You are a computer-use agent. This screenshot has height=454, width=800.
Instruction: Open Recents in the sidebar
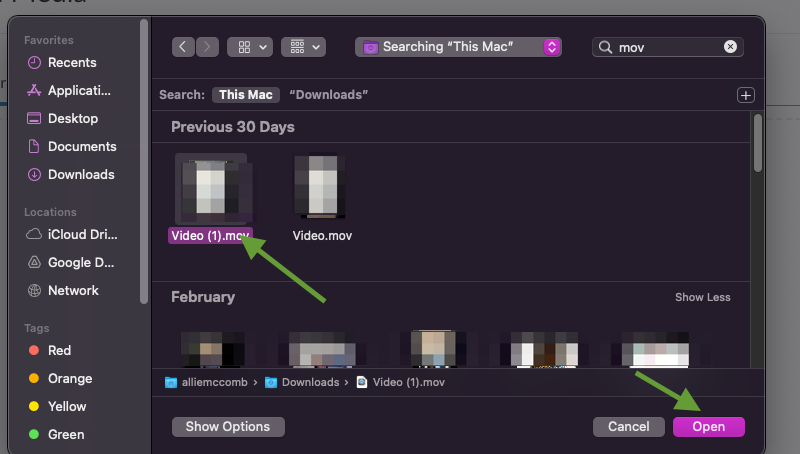(x=72, y=62)
